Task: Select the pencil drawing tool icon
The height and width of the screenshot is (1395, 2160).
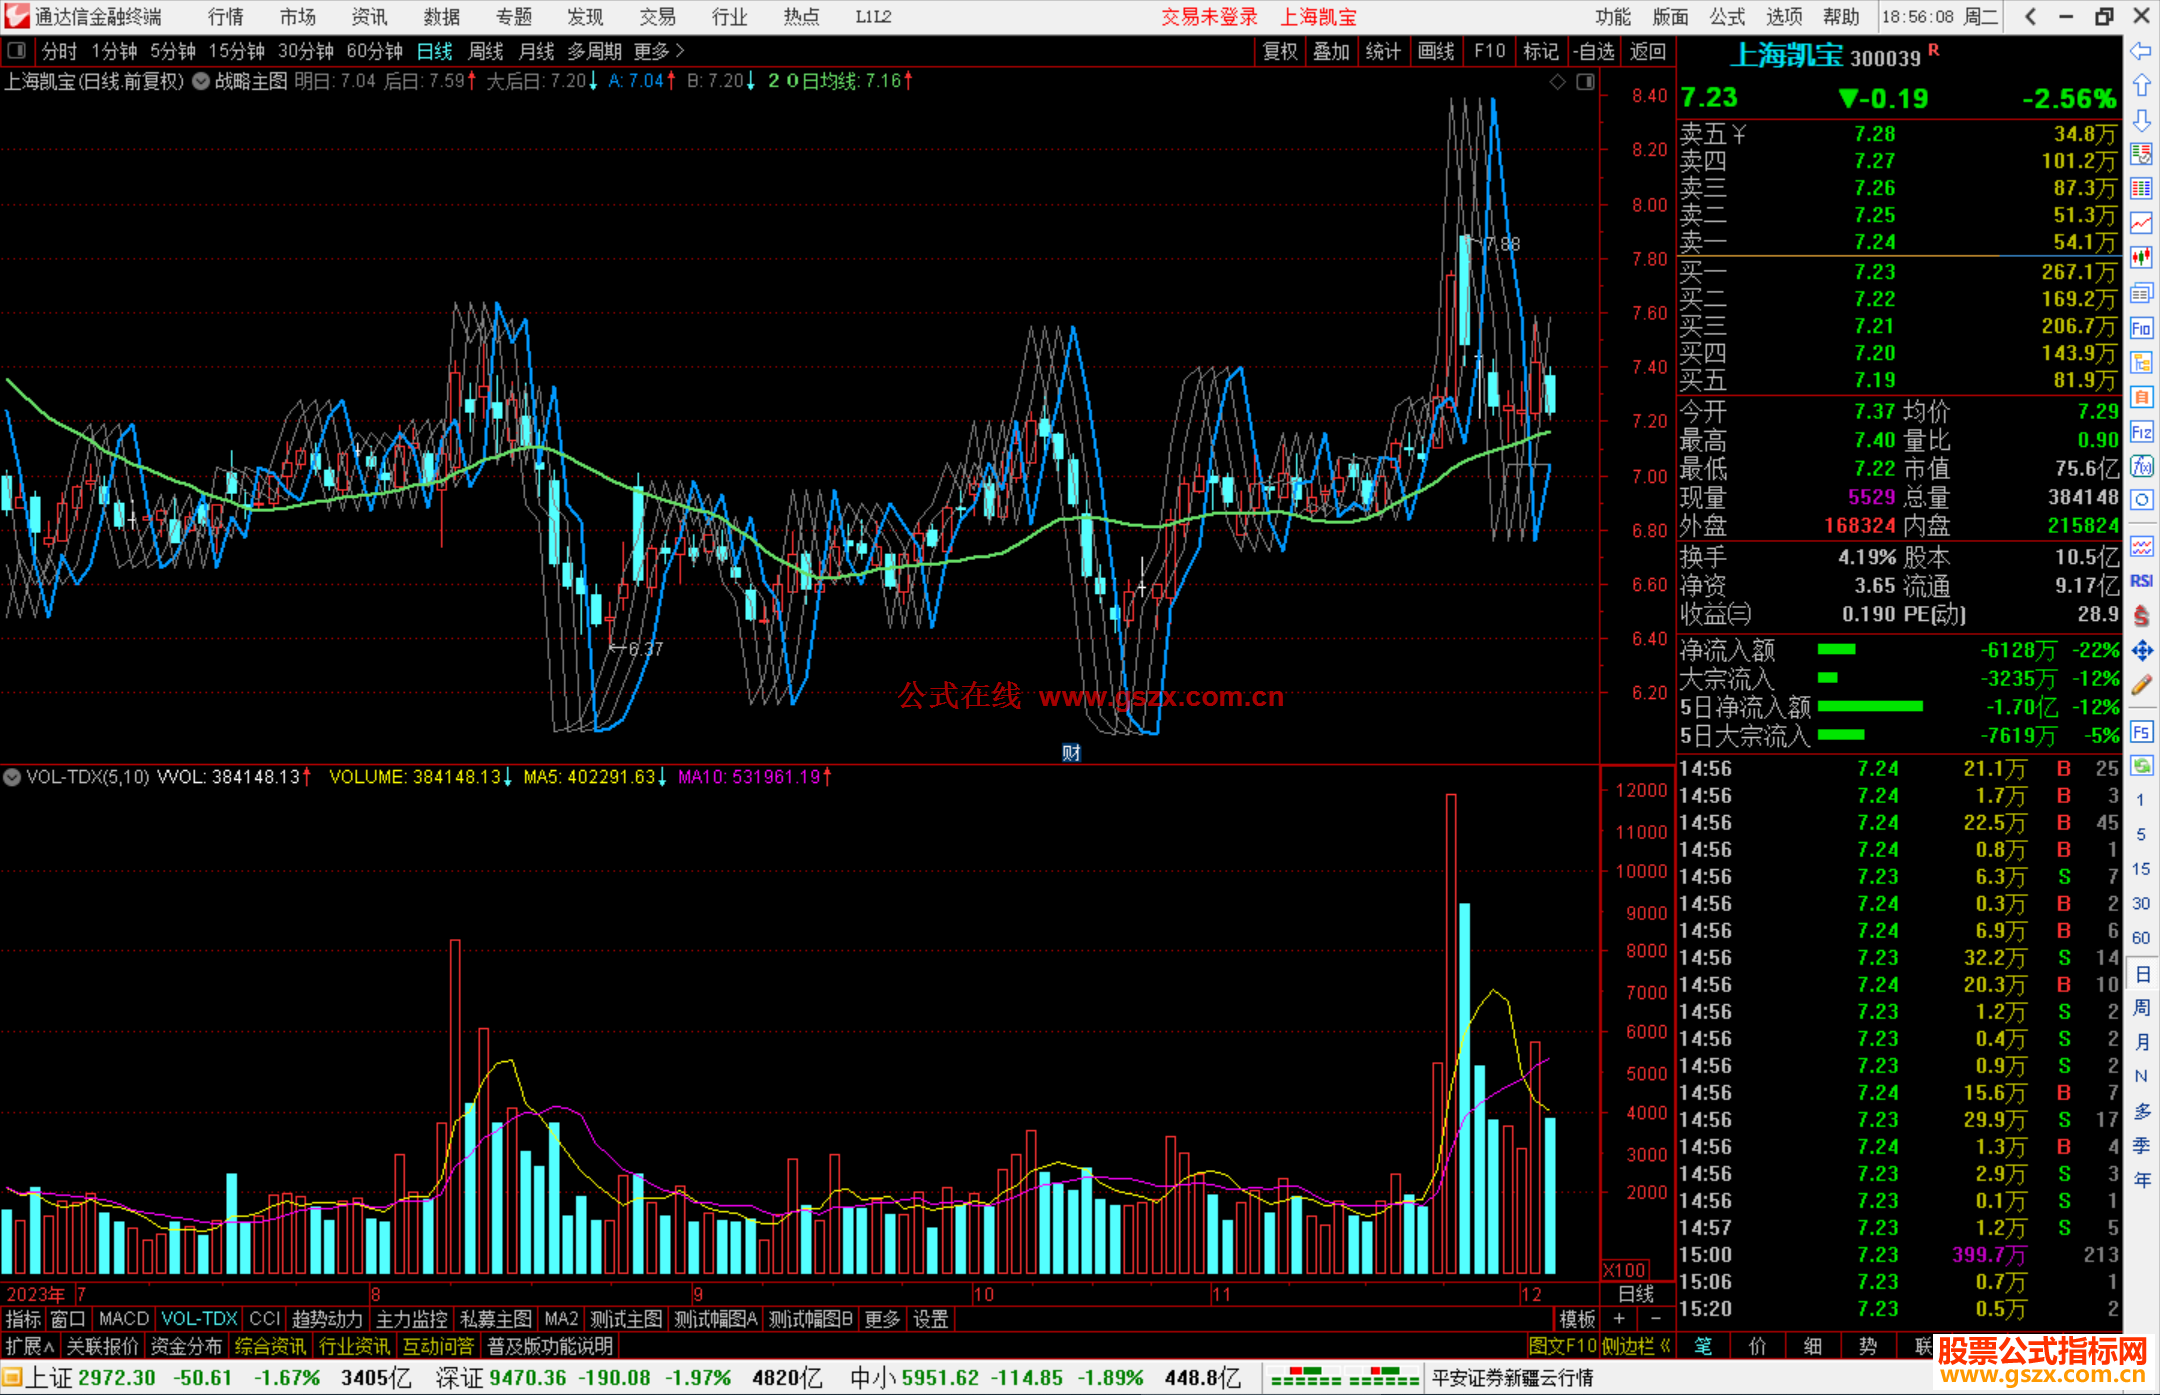Action: (x=2141, y=686)
